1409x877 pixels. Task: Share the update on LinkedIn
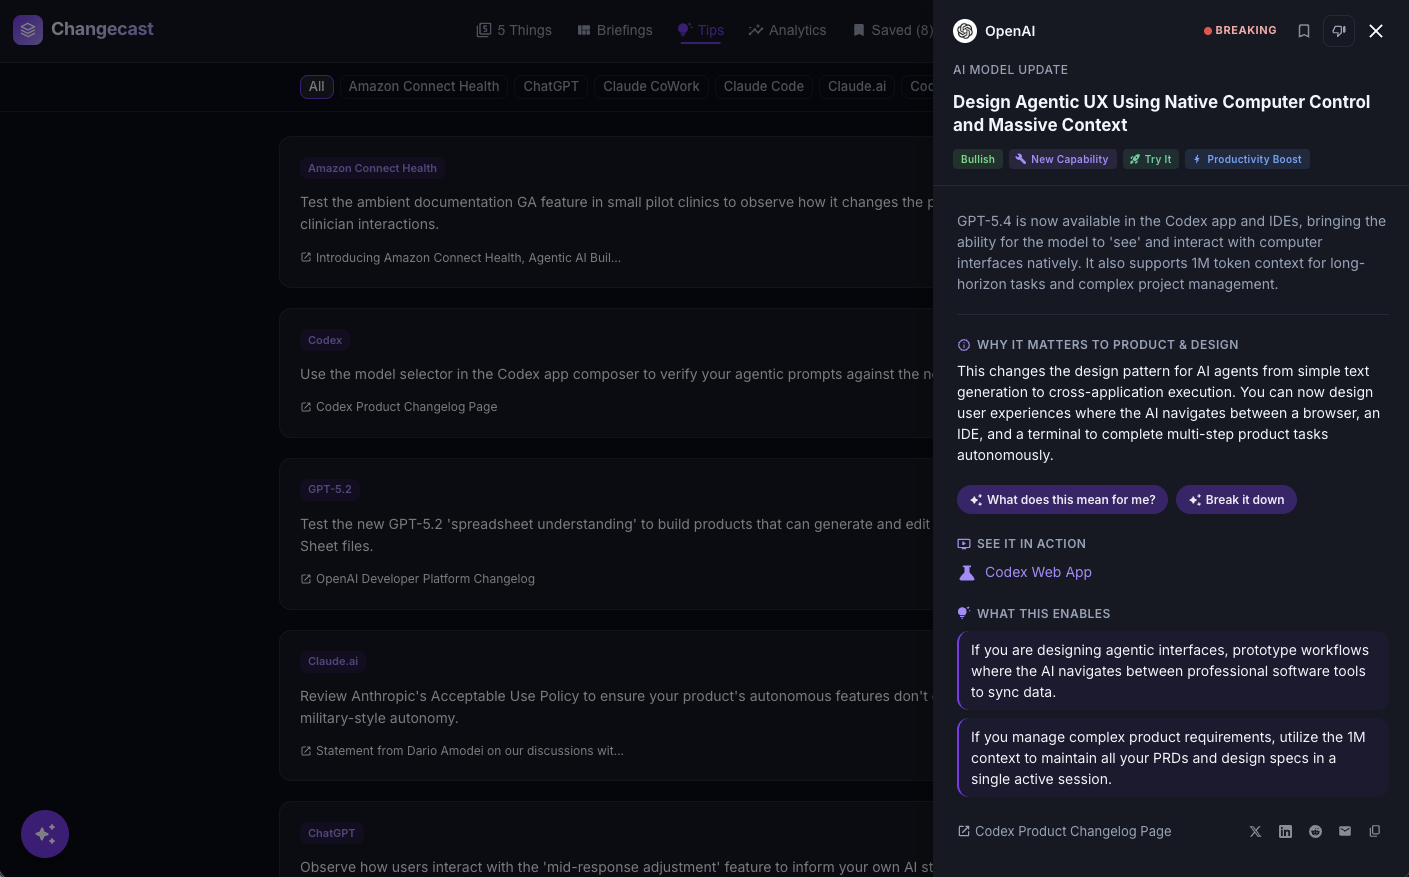[x=1285, y=831]
